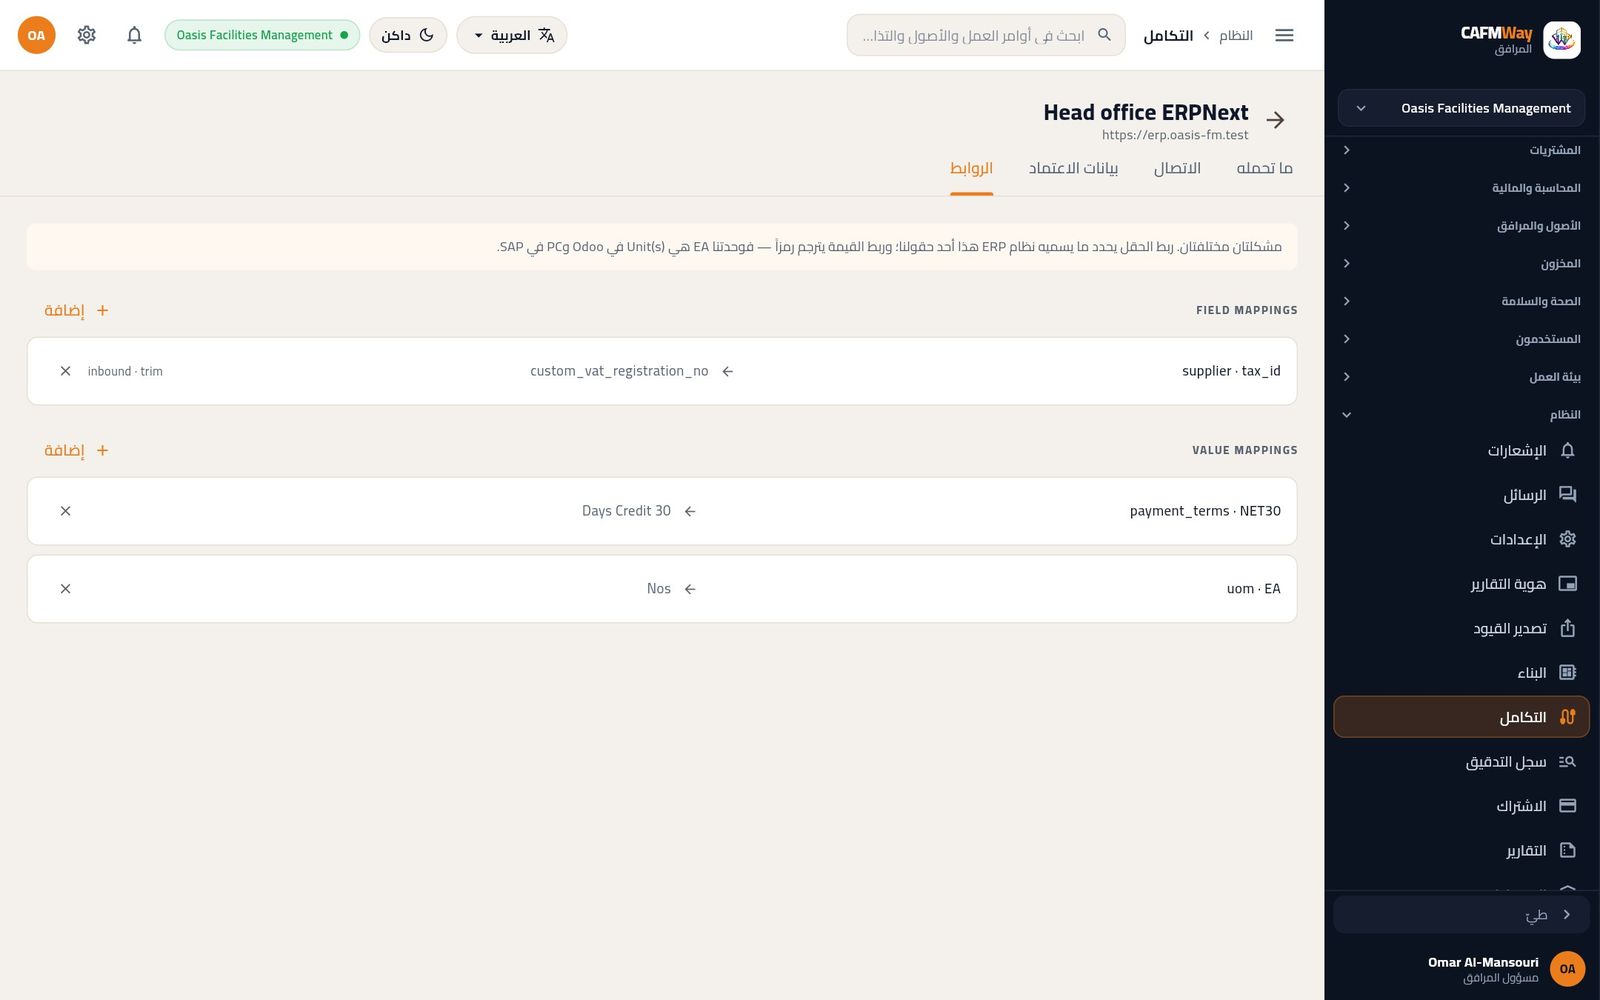Expand المخزون sidebar section
This screenshot has height=1000, width=1600.
point(1461,264)
